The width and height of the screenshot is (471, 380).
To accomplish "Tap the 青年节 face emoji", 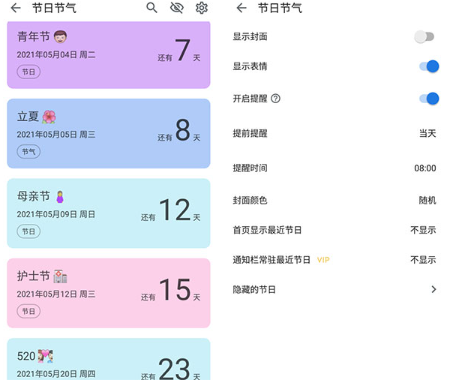I will pyautogui.click(x=60, y=37).
